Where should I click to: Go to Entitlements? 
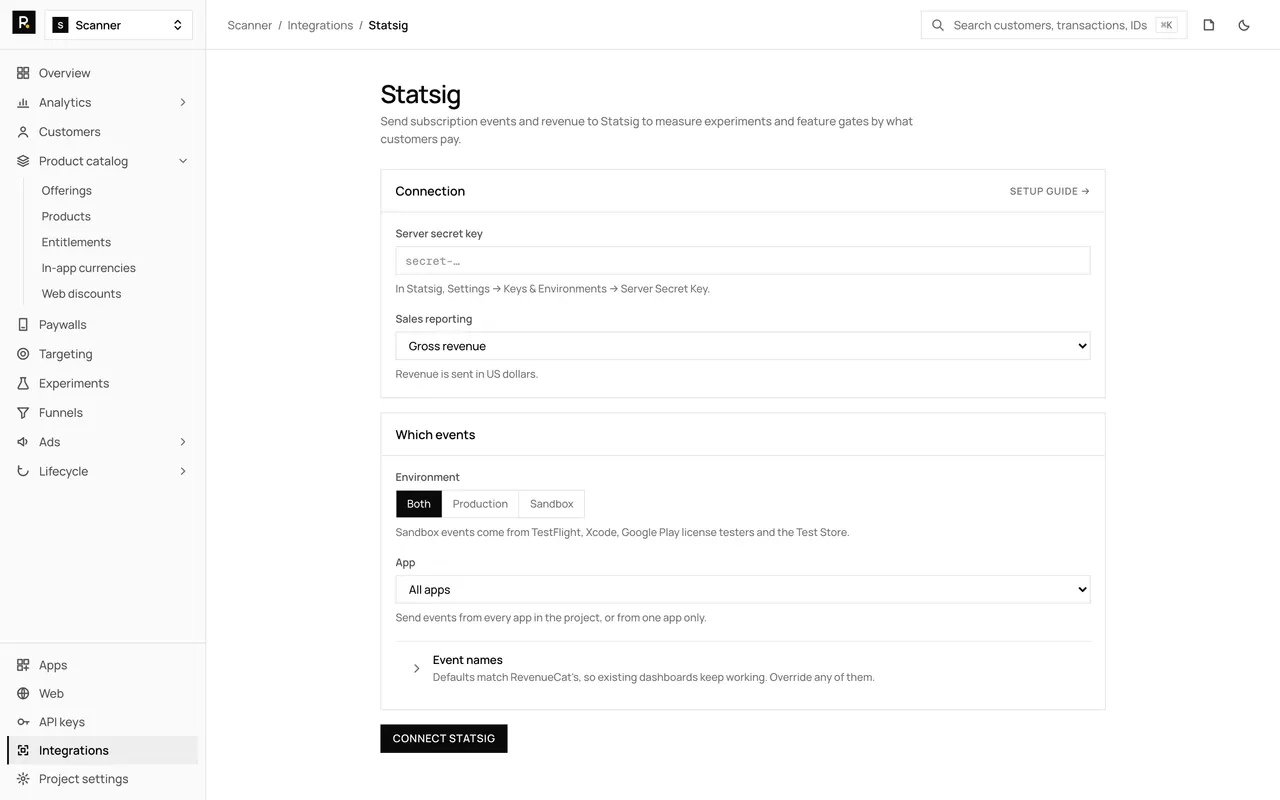[x=76, y=242]
